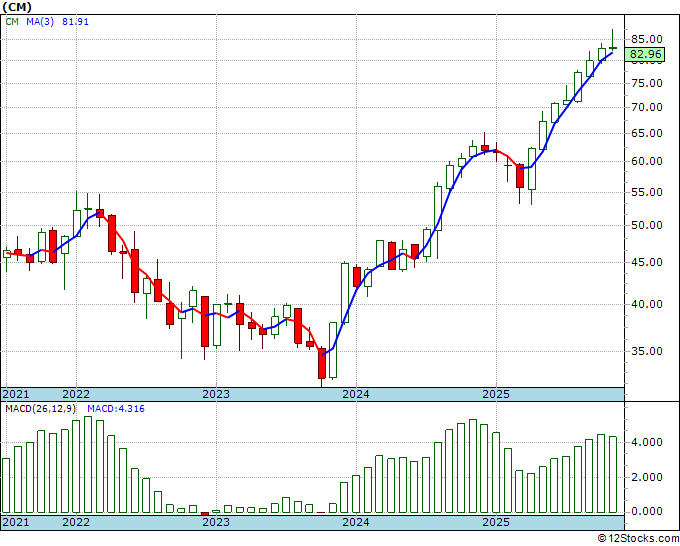The image size is (680, 546).
Task: Click the 2021 label on the price chart timeline
Action: [x=16, y=394]
